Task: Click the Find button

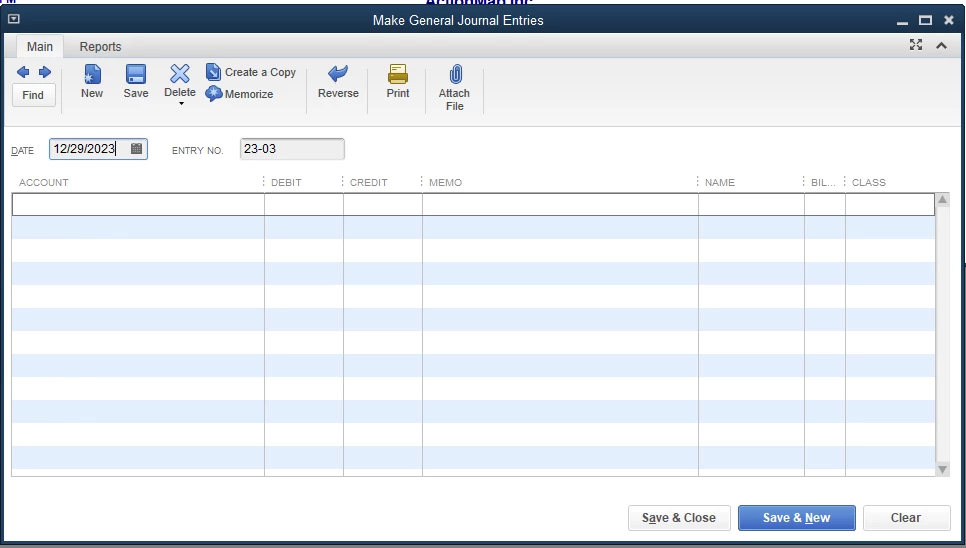Action: 33,95
